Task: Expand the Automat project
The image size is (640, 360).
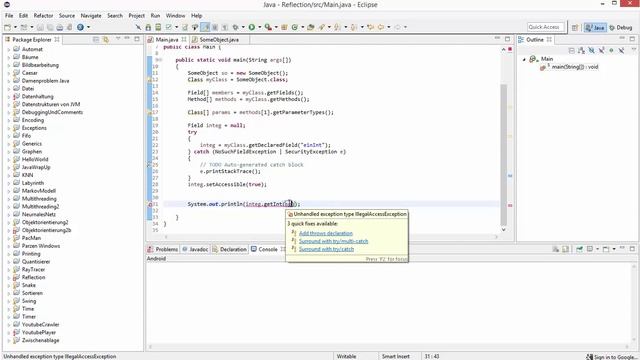Action: tap(9, 49)
